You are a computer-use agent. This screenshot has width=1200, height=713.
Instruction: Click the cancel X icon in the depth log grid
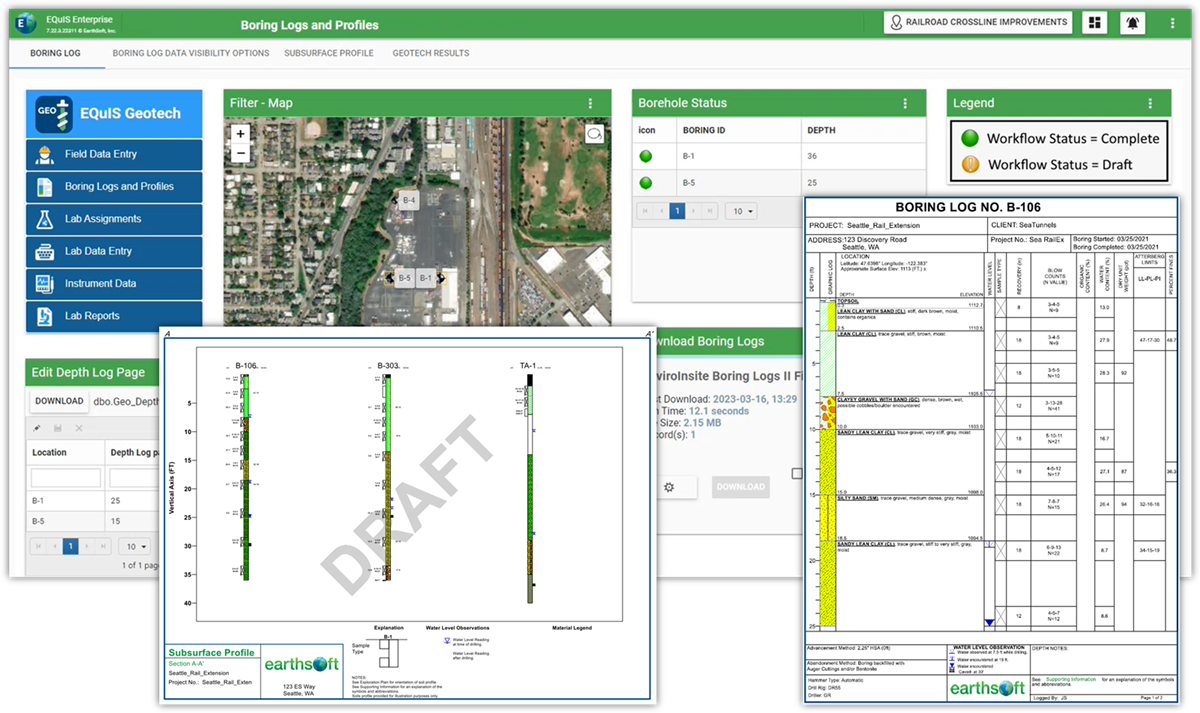[79, 428]
